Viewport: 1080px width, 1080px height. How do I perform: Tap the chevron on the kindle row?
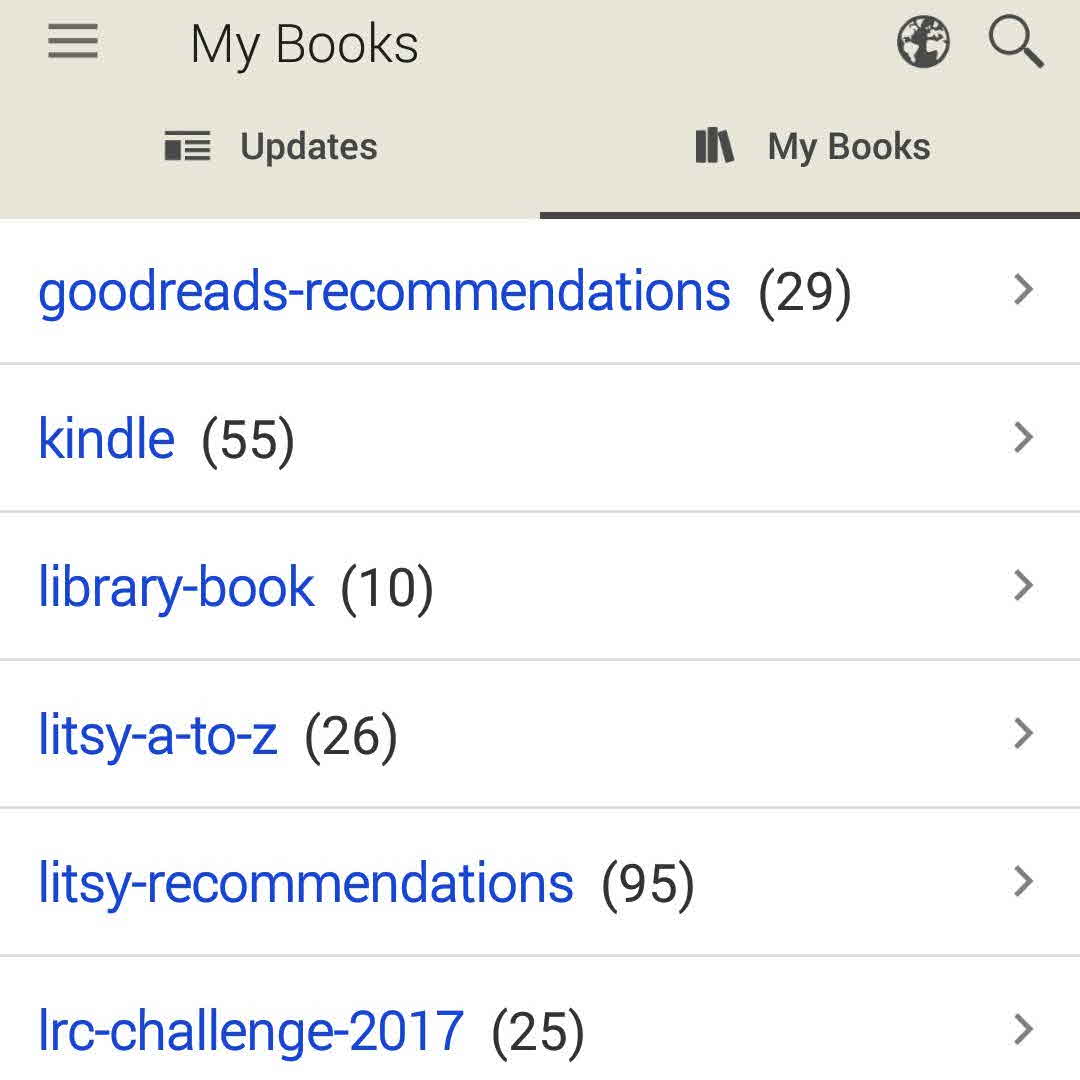1022,438
